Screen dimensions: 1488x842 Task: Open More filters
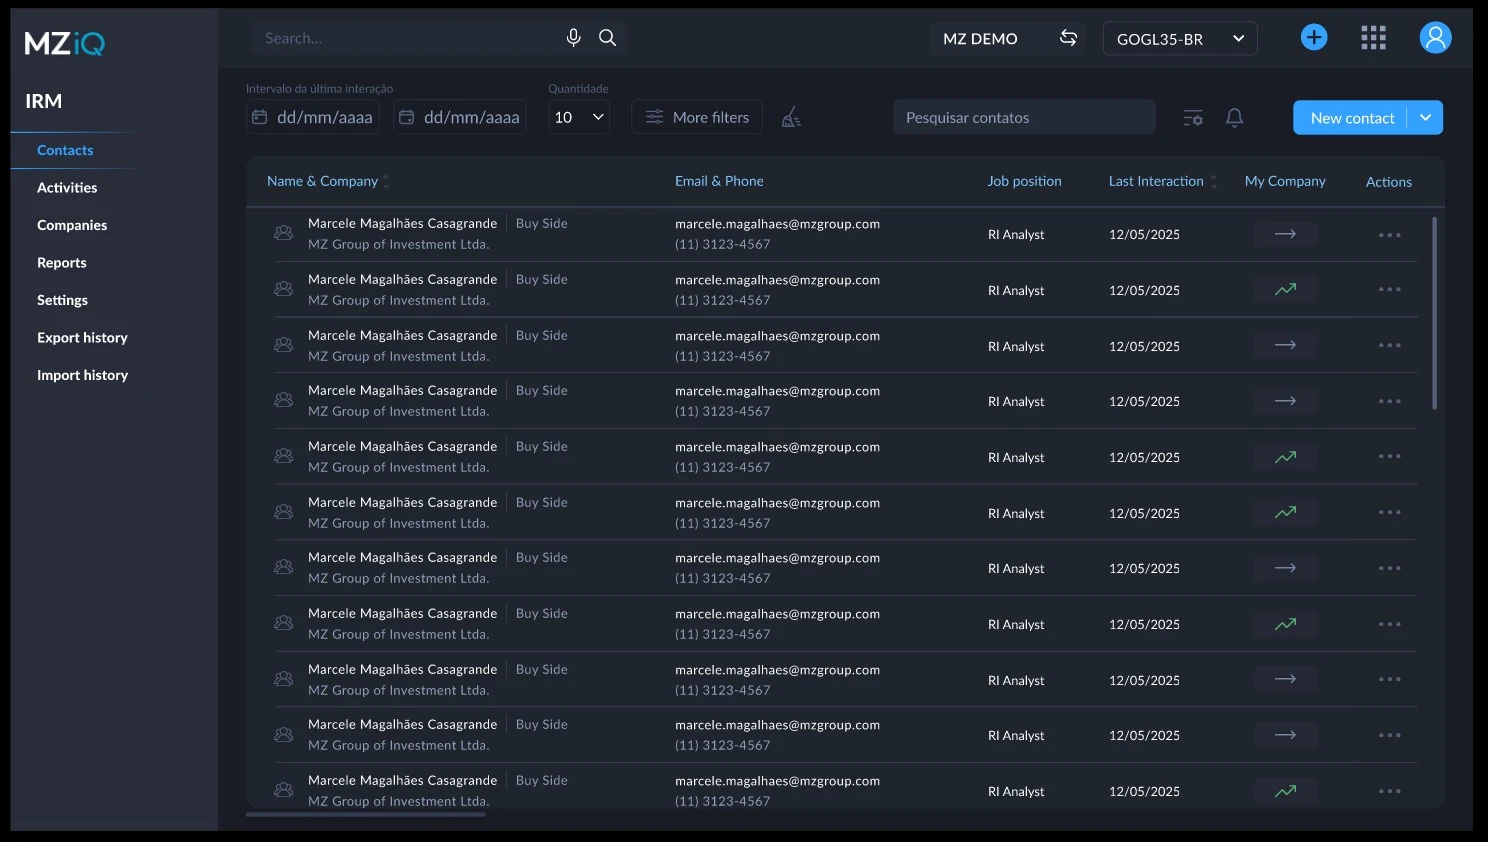click(697, 117)
